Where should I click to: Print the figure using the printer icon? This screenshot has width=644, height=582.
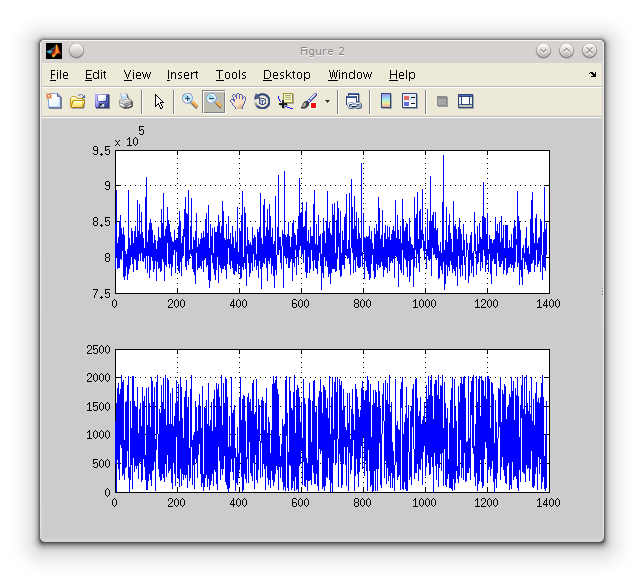pyautogui.click(x=126, y=101)
